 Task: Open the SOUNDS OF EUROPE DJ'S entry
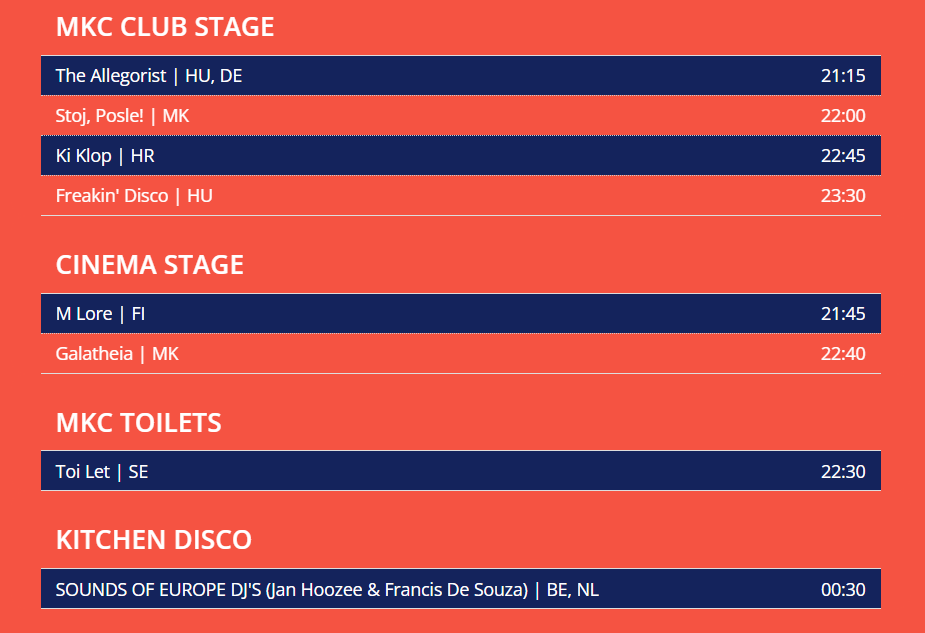(x=461, y=589)
